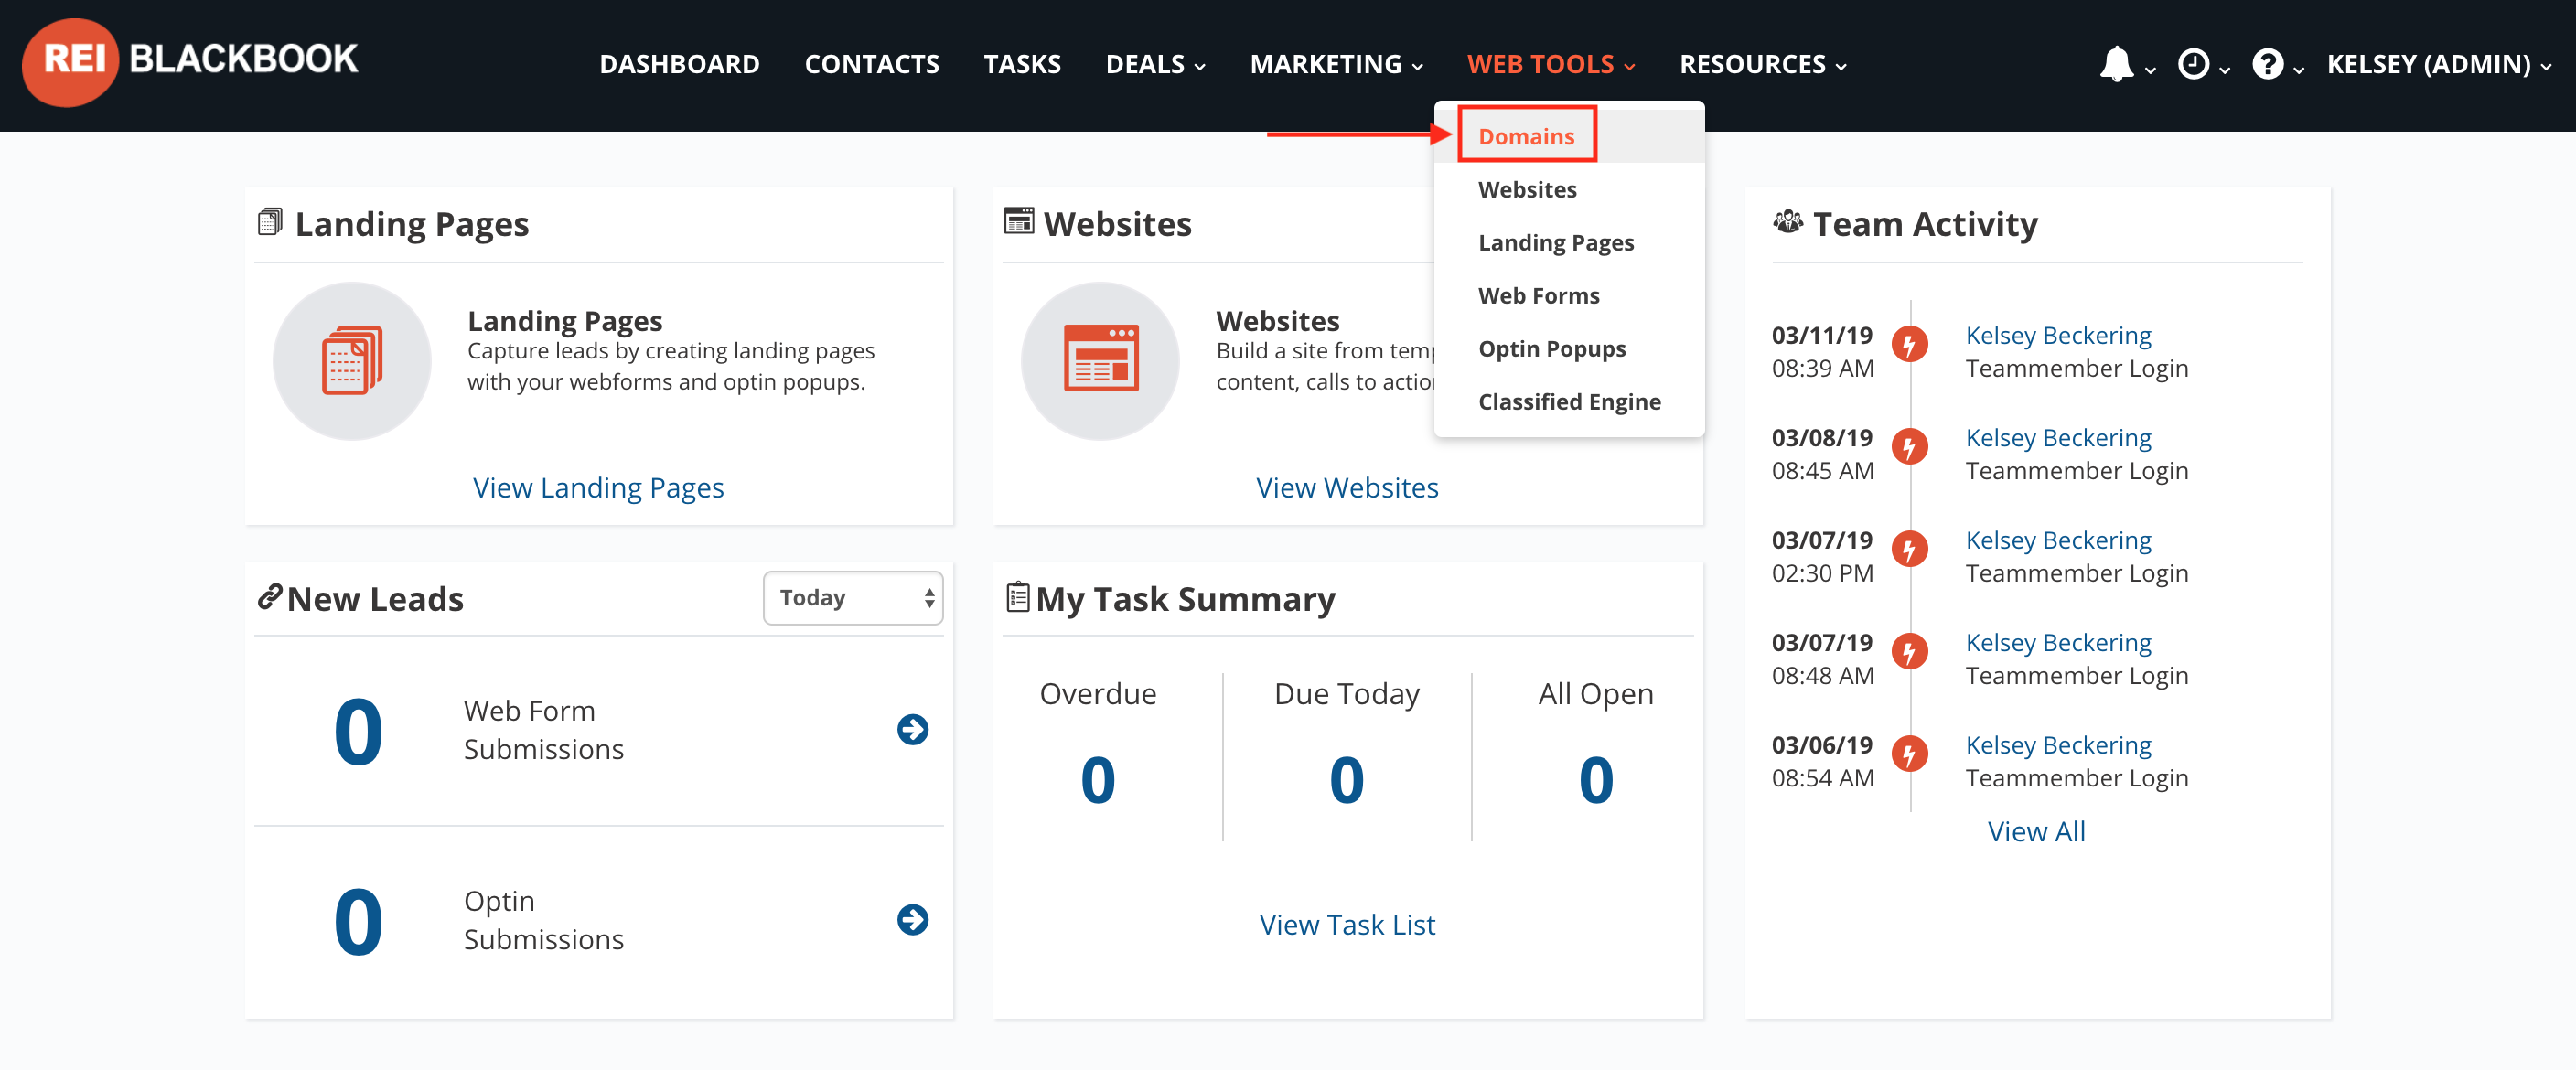Click arrow beside Optin Submissions
Image resolution: width=2576 pixels, height=1070 pixels.
(x=912, y=919)
